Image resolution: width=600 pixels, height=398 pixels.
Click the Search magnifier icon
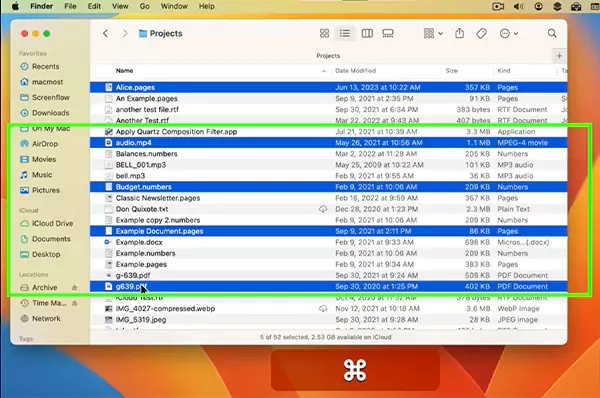(552, 33)
